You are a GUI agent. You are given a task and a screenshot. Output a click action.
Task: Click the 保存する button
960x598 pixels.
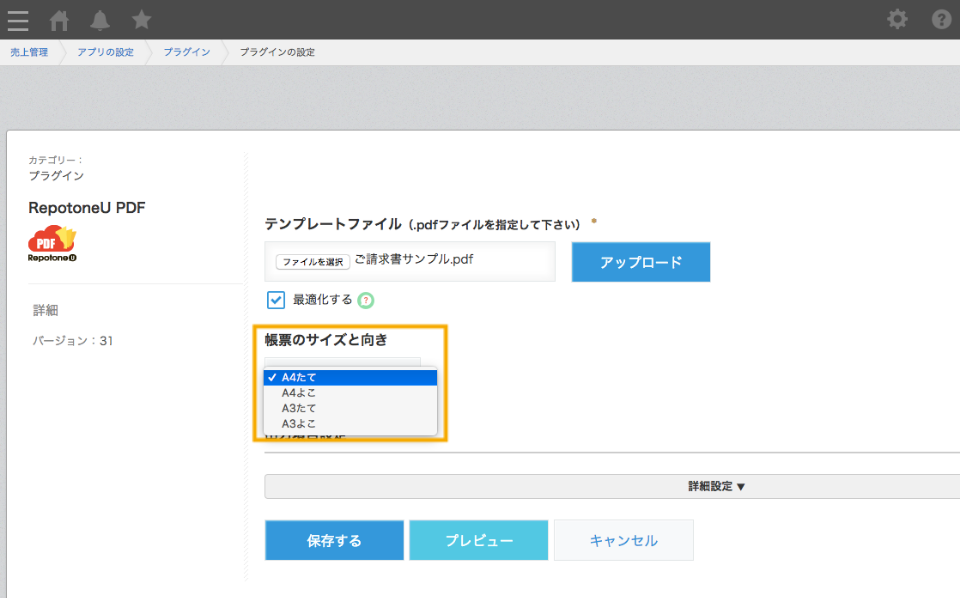(334, 540)
